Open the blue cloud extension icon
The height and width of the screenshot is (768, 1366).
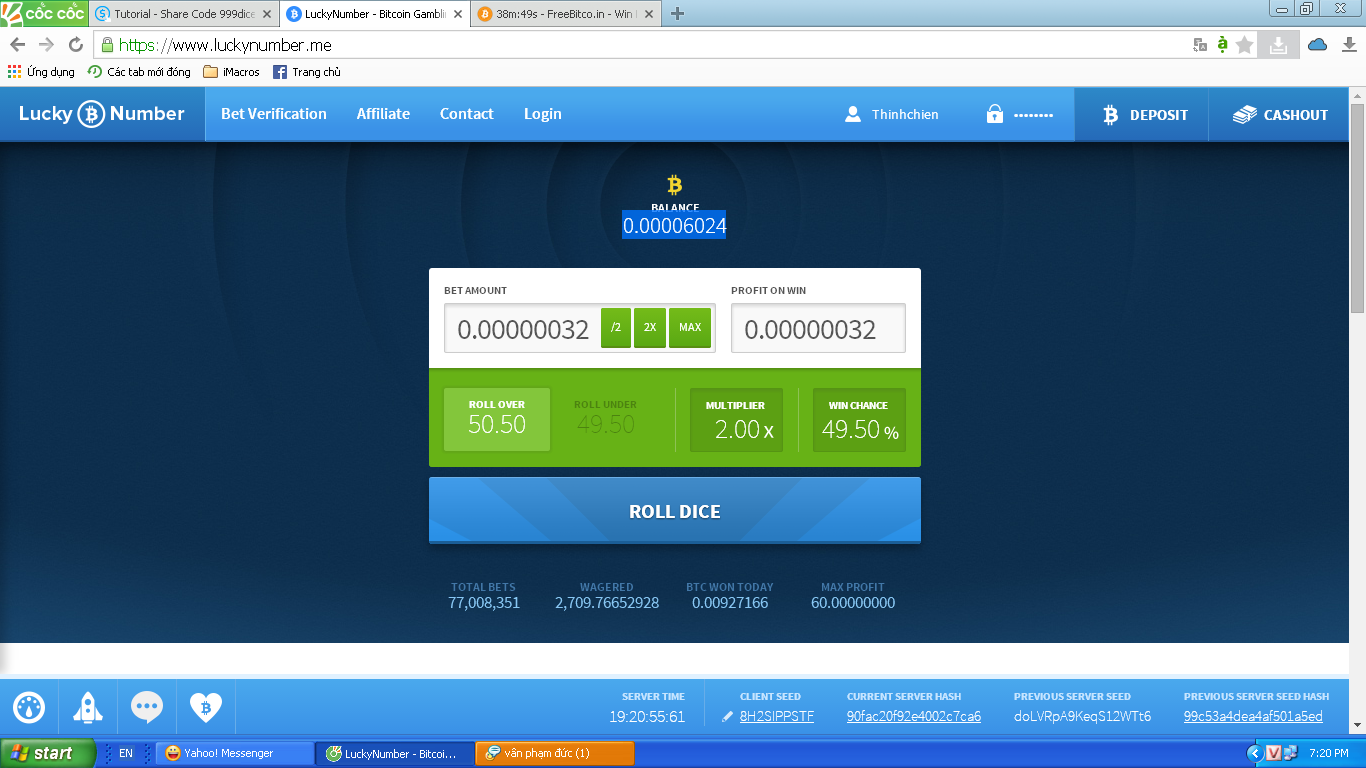click(x=1317, y=45)
